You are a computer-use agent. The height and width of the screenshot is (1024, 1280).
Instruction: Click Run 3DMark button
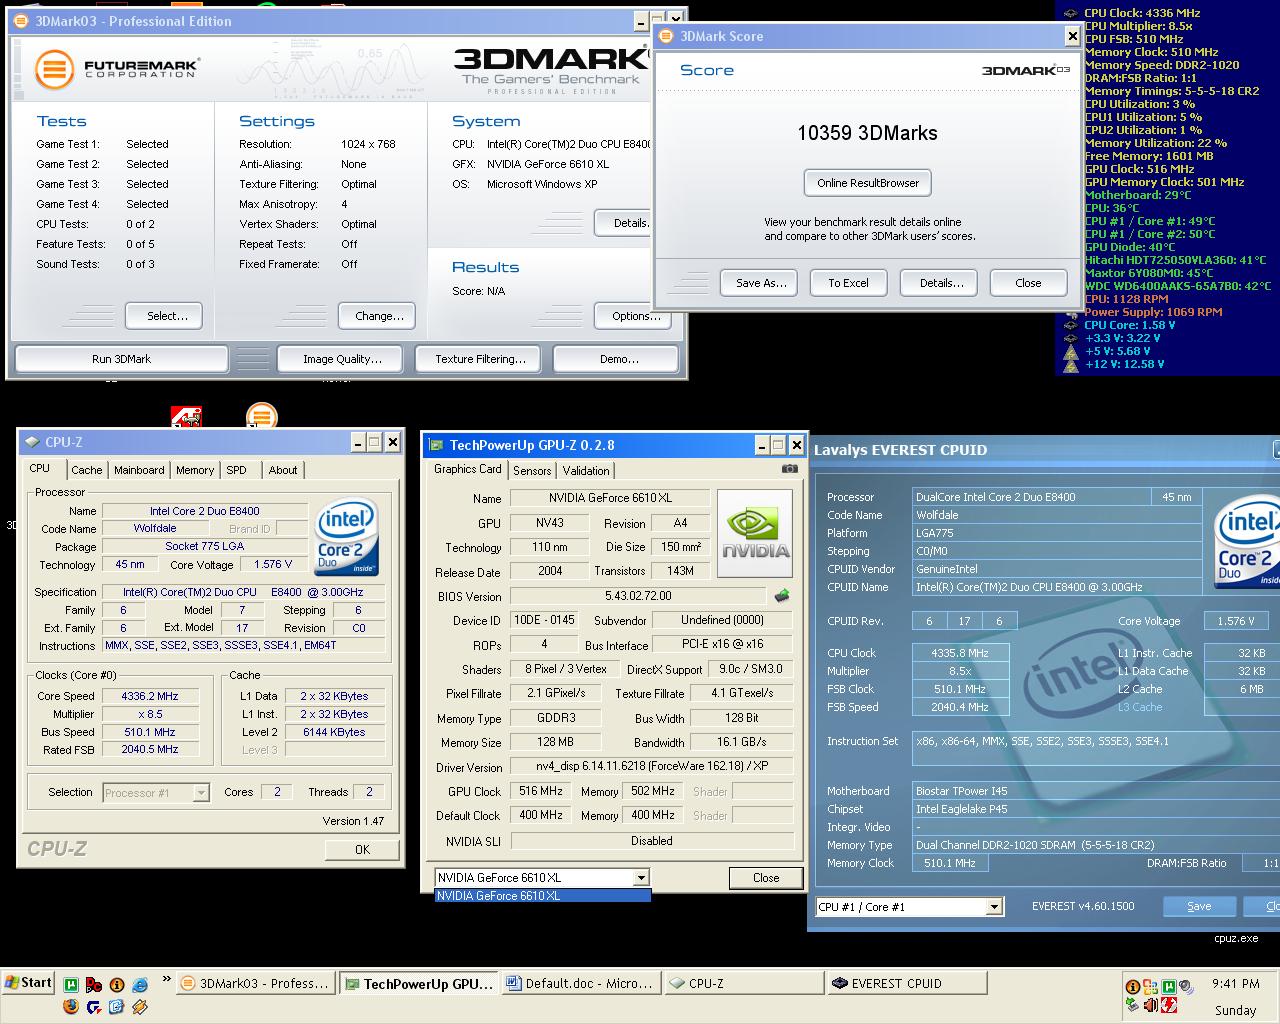pos(122,359)
